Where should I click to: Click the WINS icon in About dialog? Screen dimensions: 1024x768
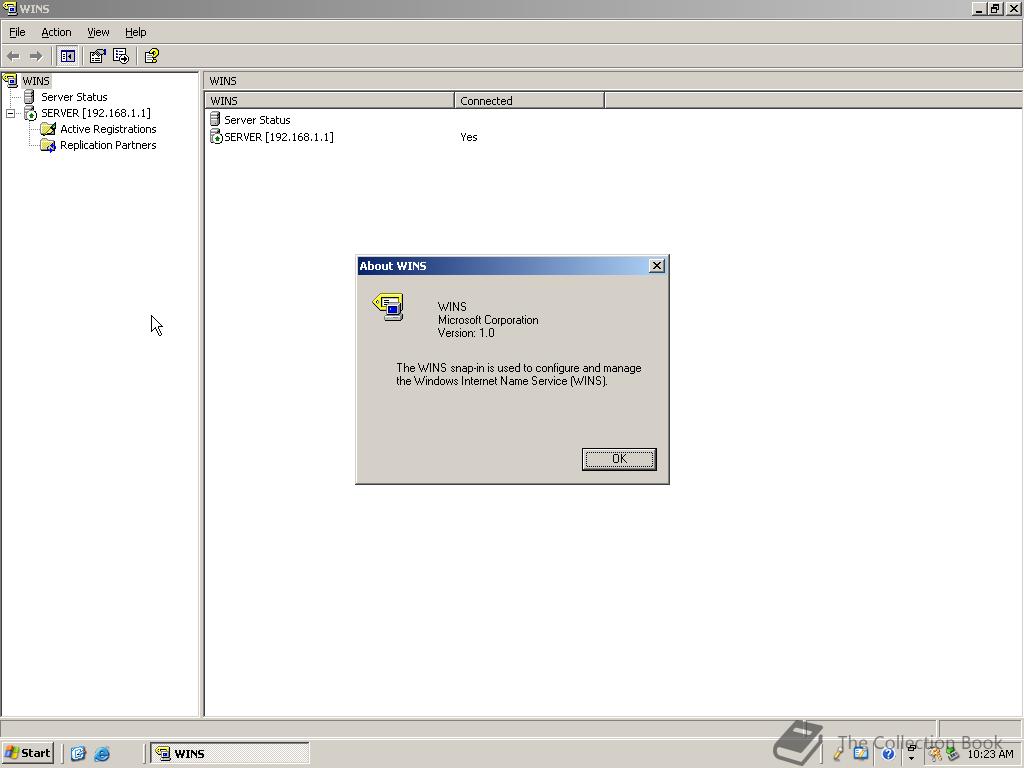click(388, 307)
